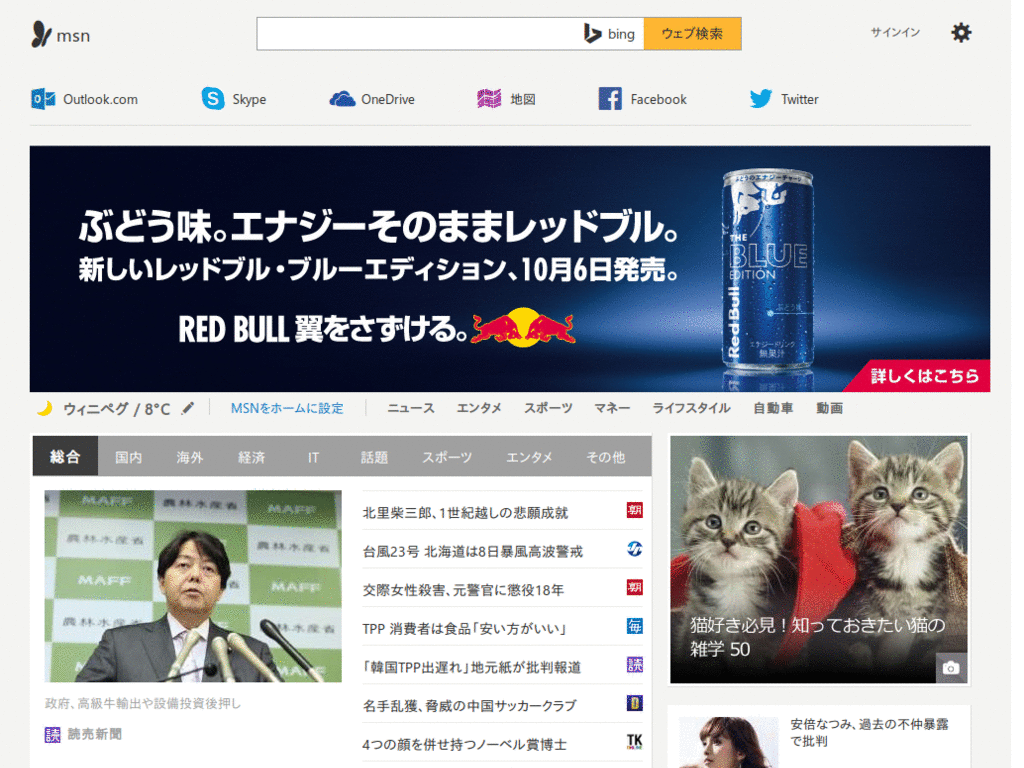1024x768 pixels.
Task: Click the ウェブ検索 search button
Action: click(692, 33)
